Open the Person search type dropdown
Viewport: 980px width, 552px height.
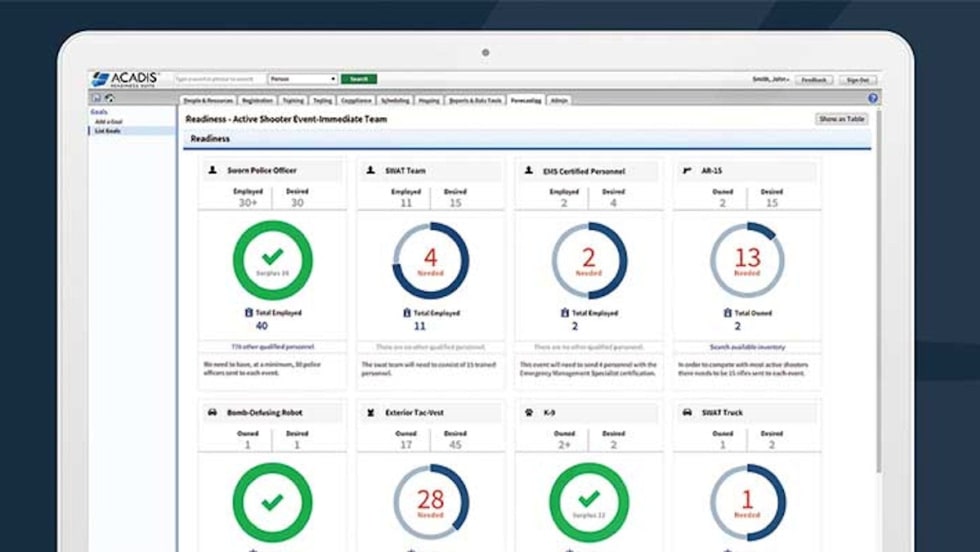303,79
